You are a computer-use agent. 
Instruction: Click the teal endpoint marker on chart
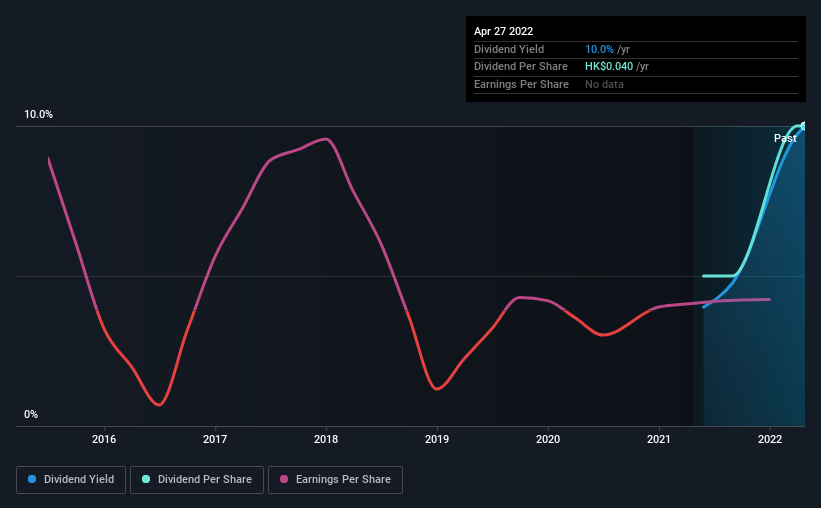point(803,125)
